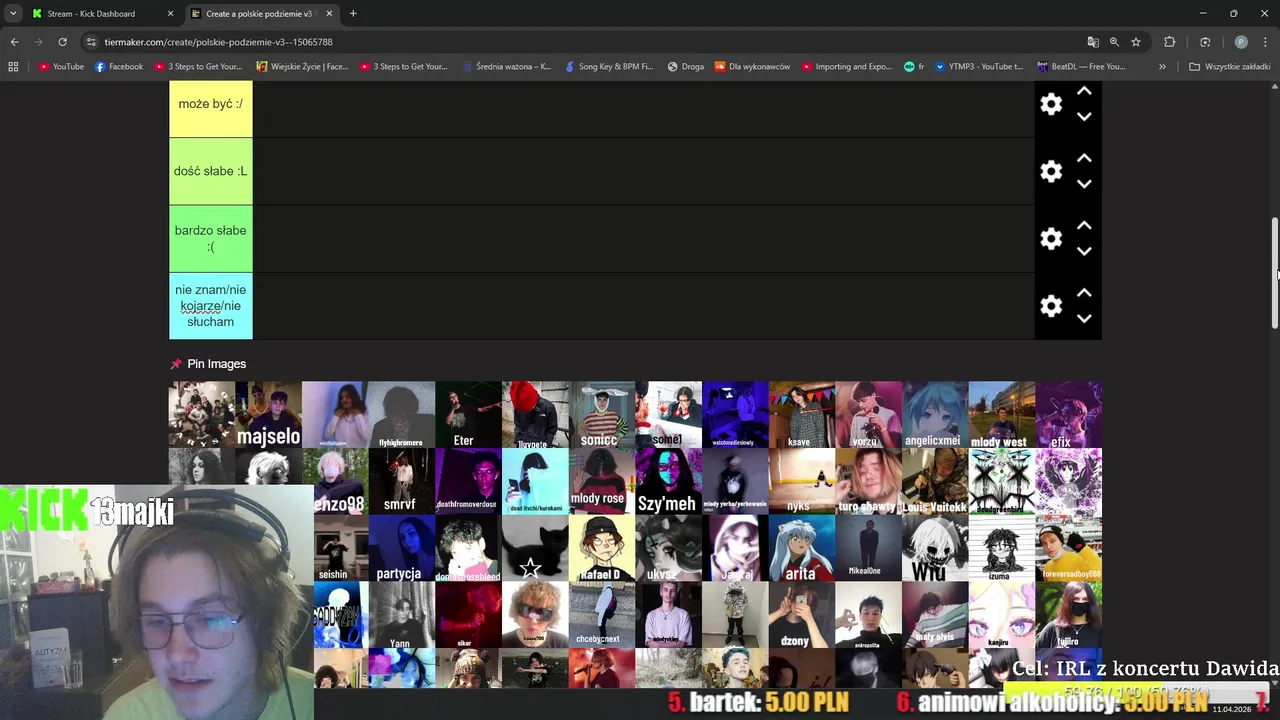This screenshot has width=1280, height=720.
Task: Open the 'Wszystkie zakładki' folder
Action: coord(1229,67)
